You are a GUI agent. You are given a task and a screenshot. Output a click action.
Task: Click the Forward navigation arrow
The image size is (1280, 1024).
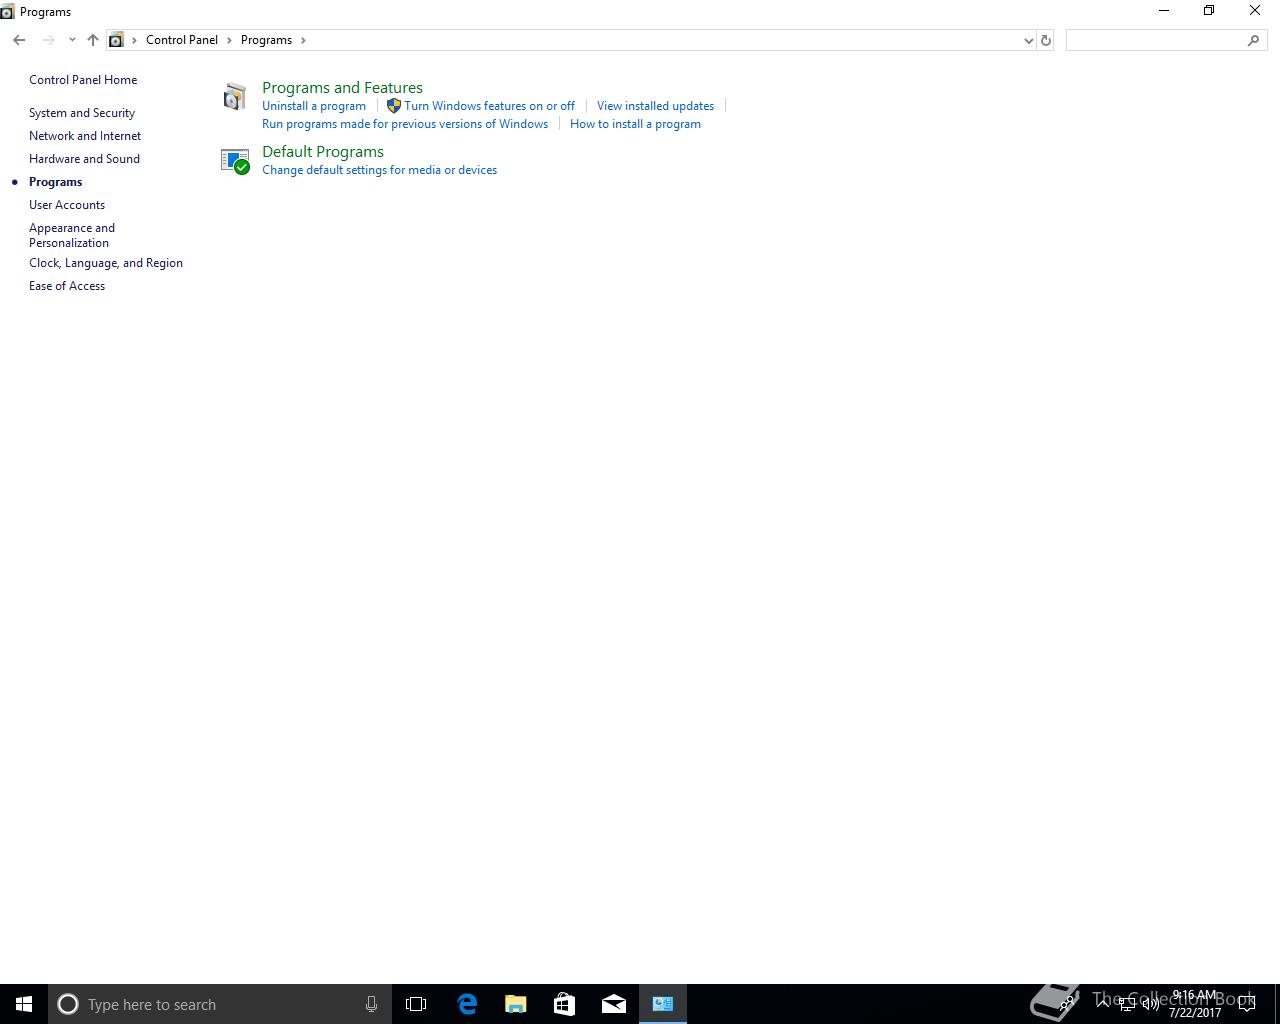[48, 40]
